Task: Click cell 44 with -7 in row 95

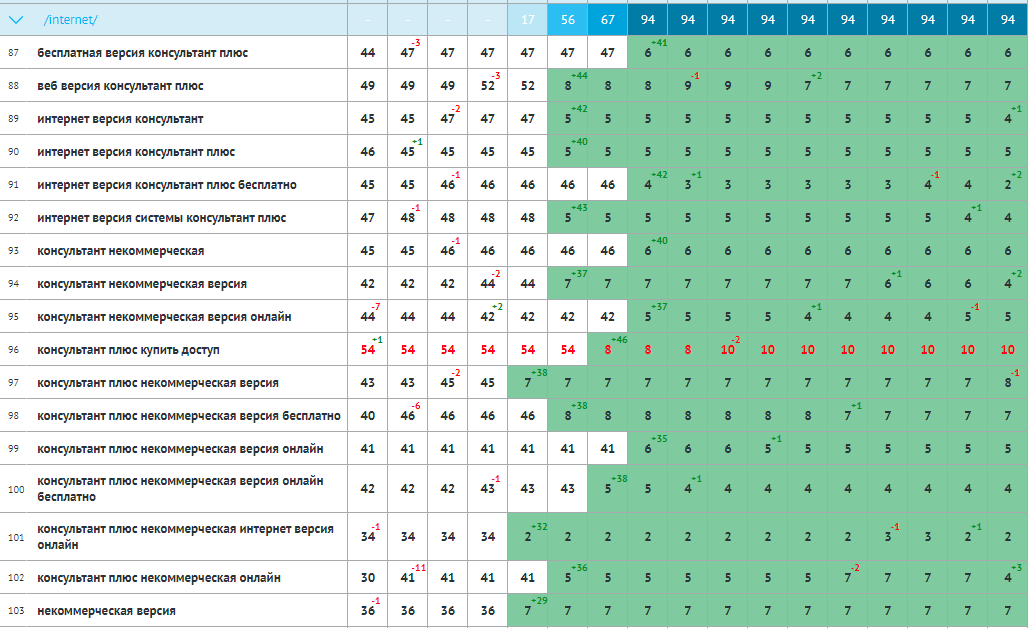Action: (368, 317)
